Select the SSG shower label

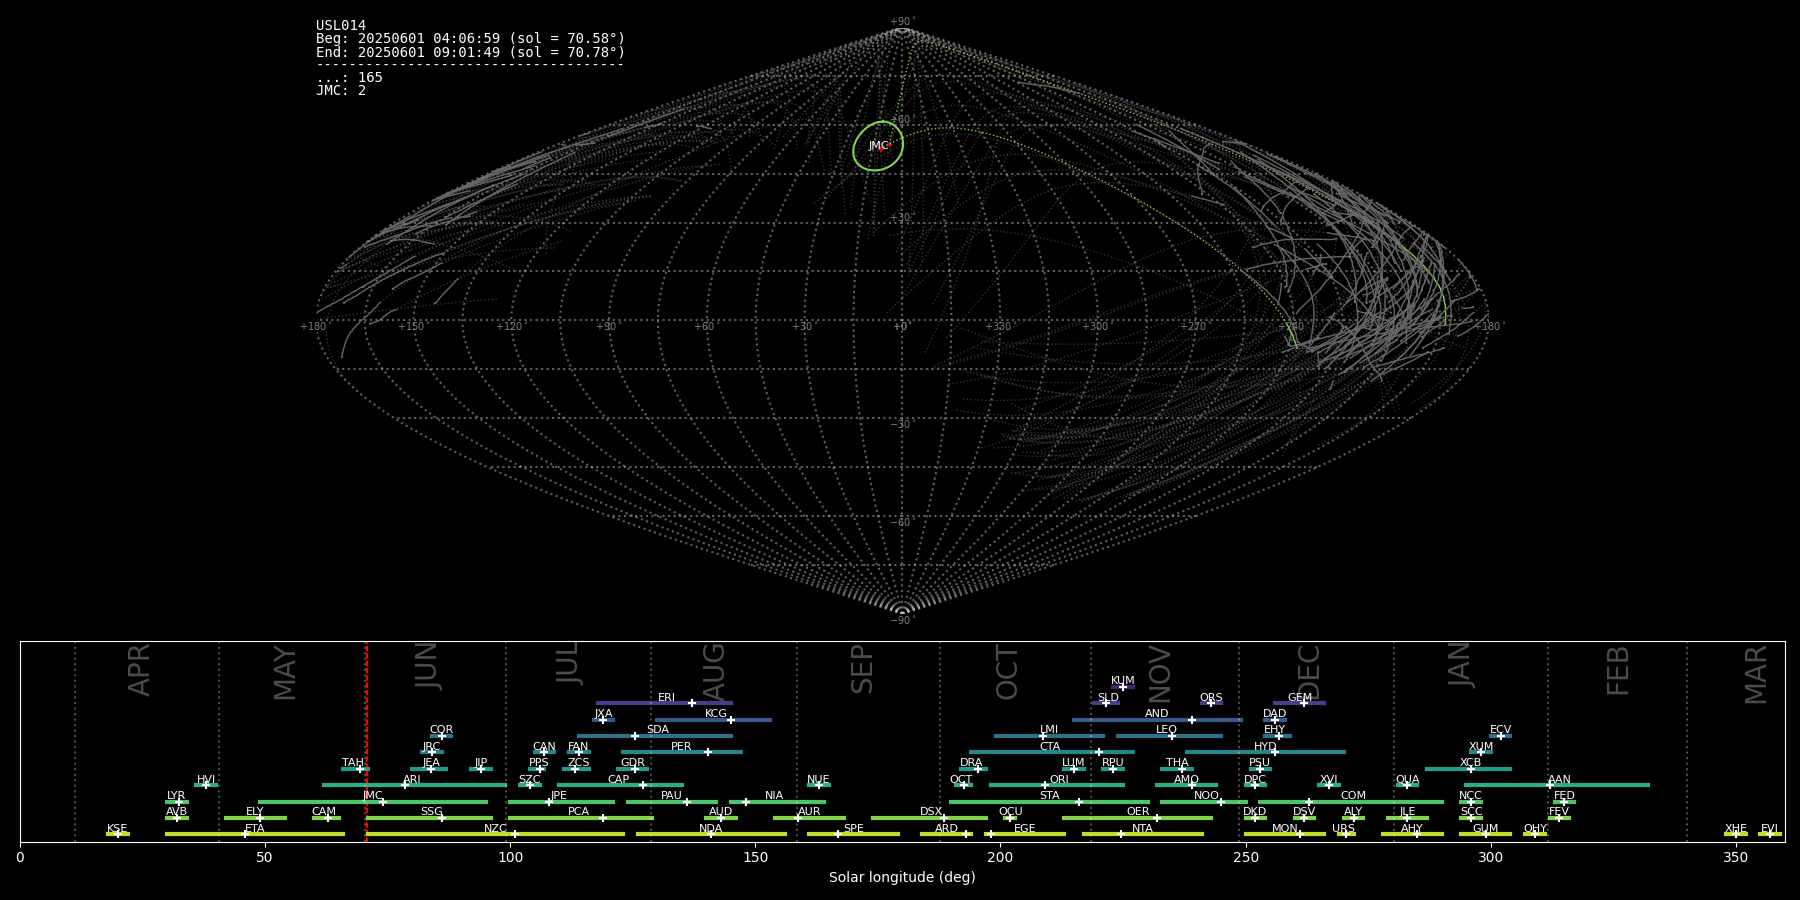[431, 812]
